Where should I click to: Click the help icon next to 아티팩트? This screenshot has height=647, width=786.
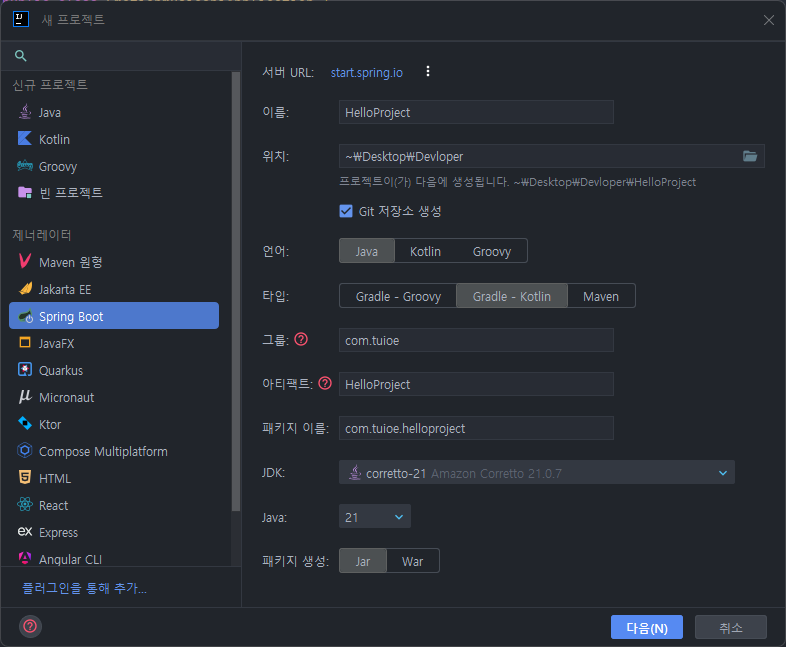click(325, 384)
